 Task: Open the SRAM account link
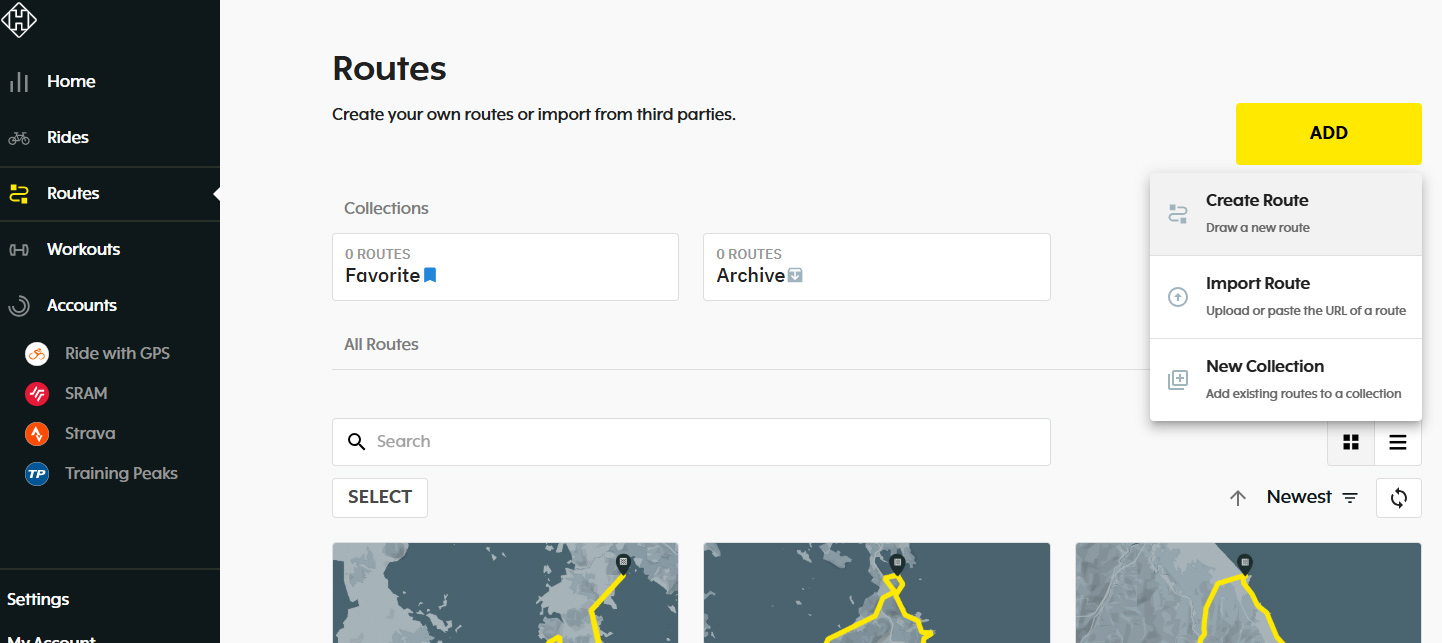coord(86,393)
